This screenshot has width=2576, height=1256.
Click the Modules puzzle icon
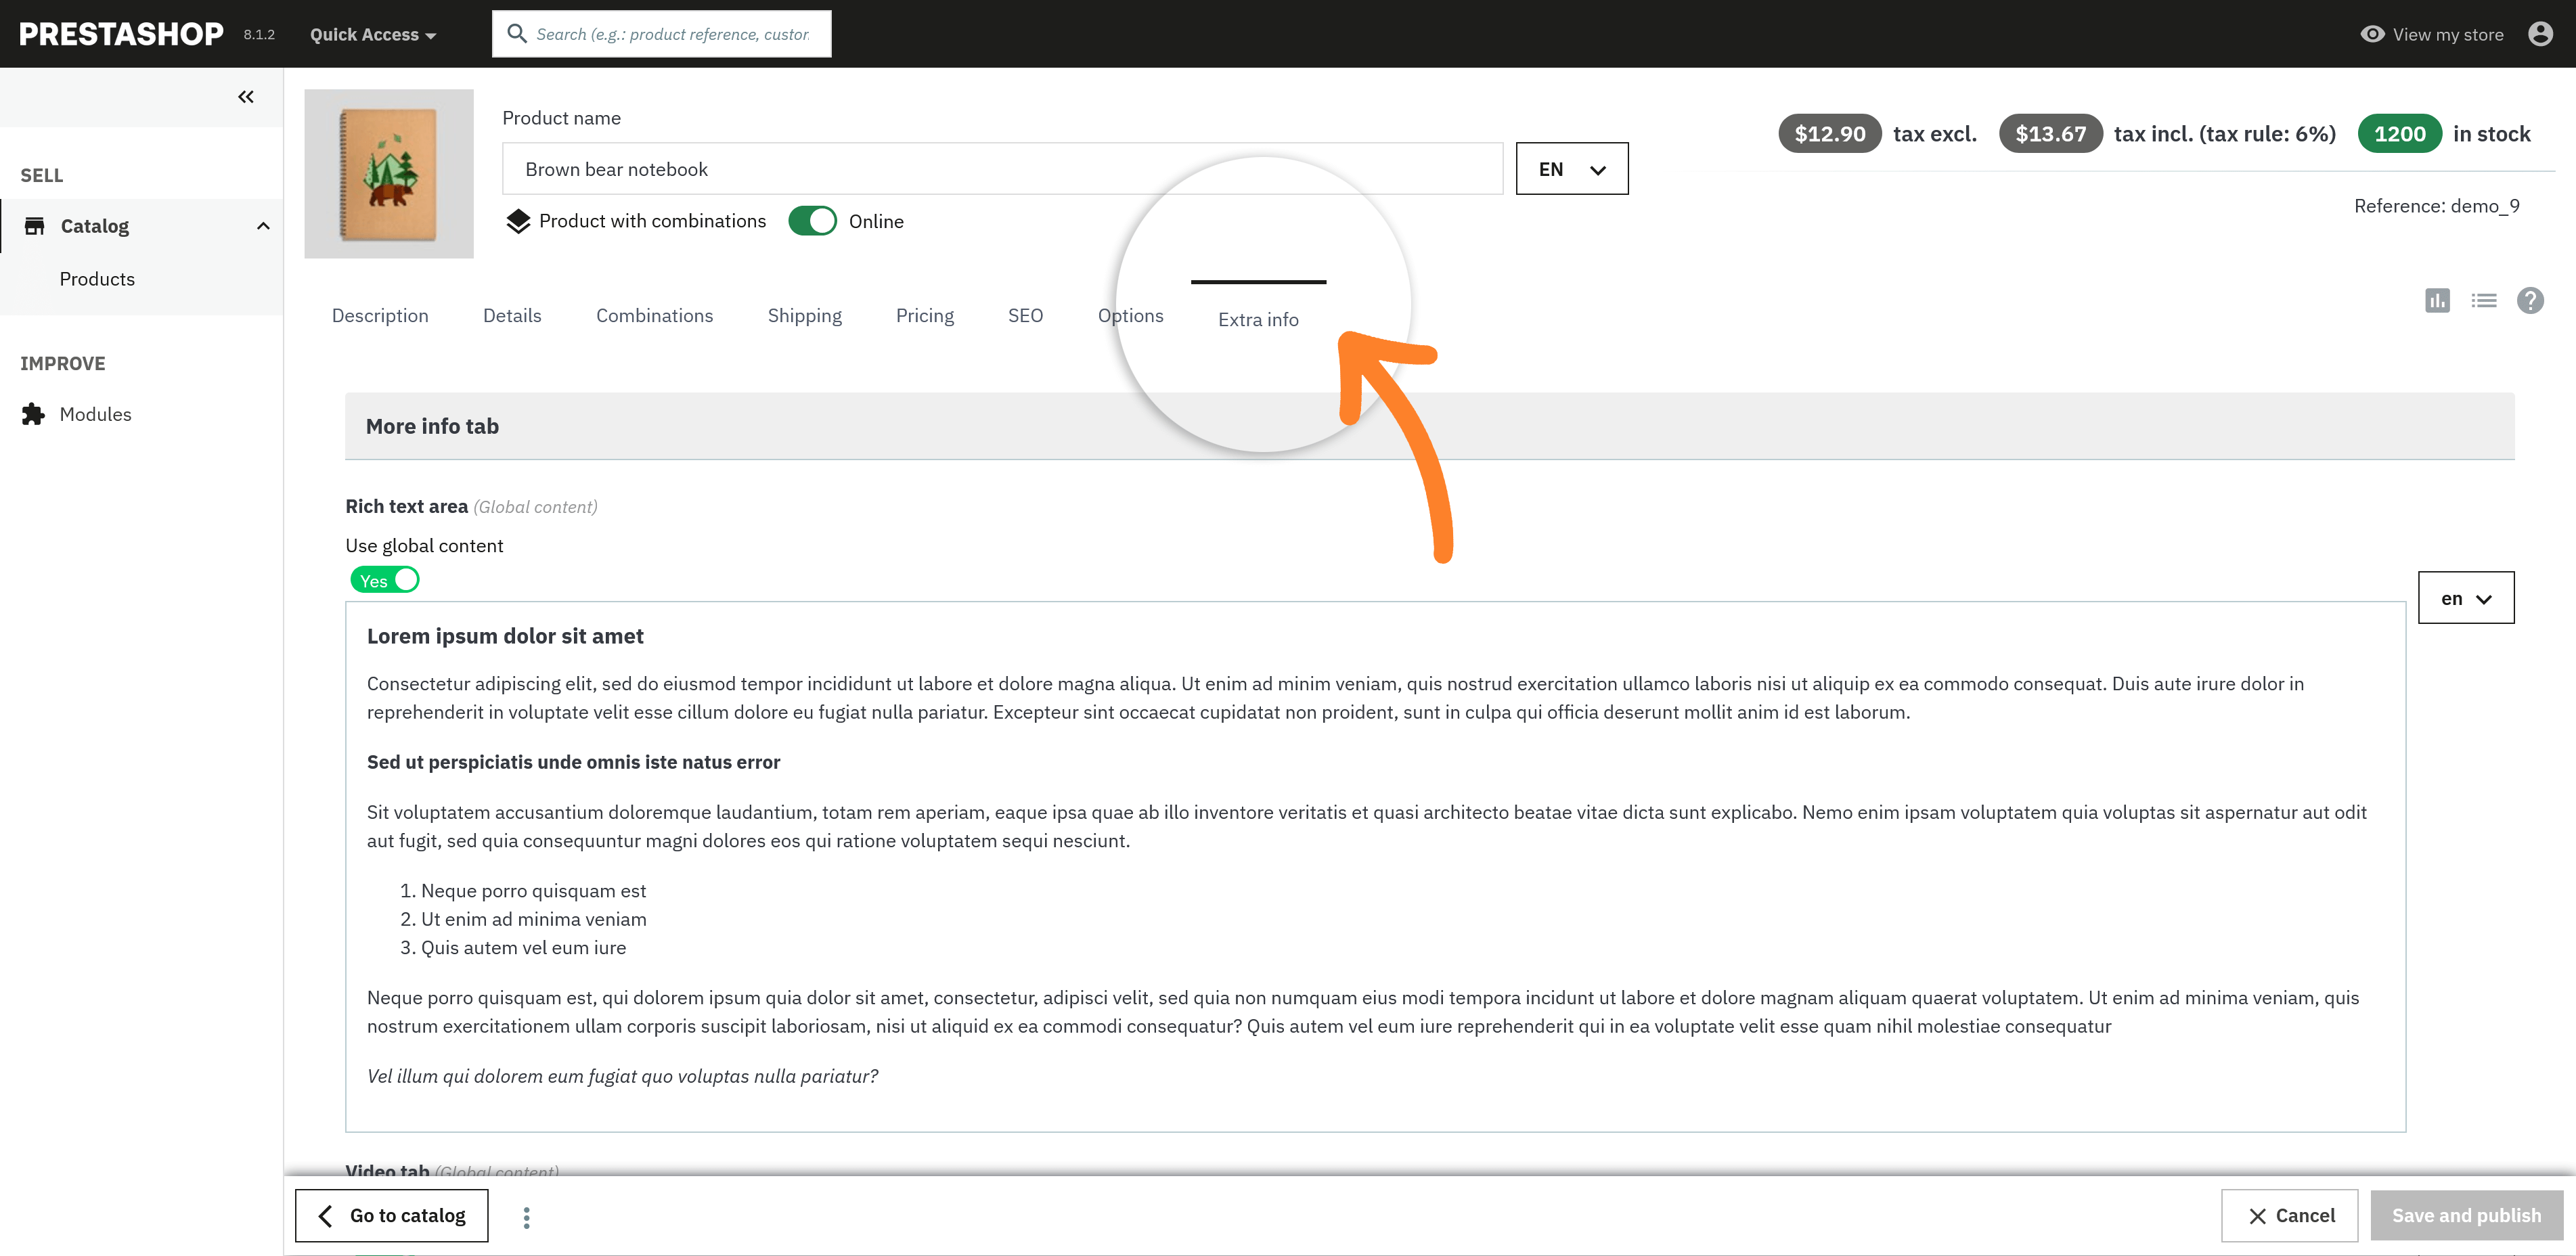pos(34,414)
